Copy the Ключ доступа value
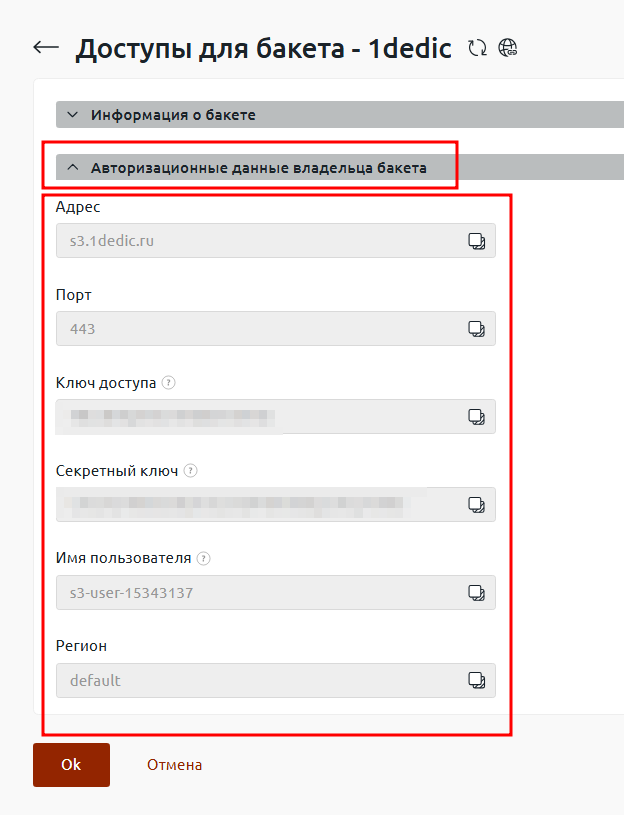The image size is (624, 815). click(476, 417)
